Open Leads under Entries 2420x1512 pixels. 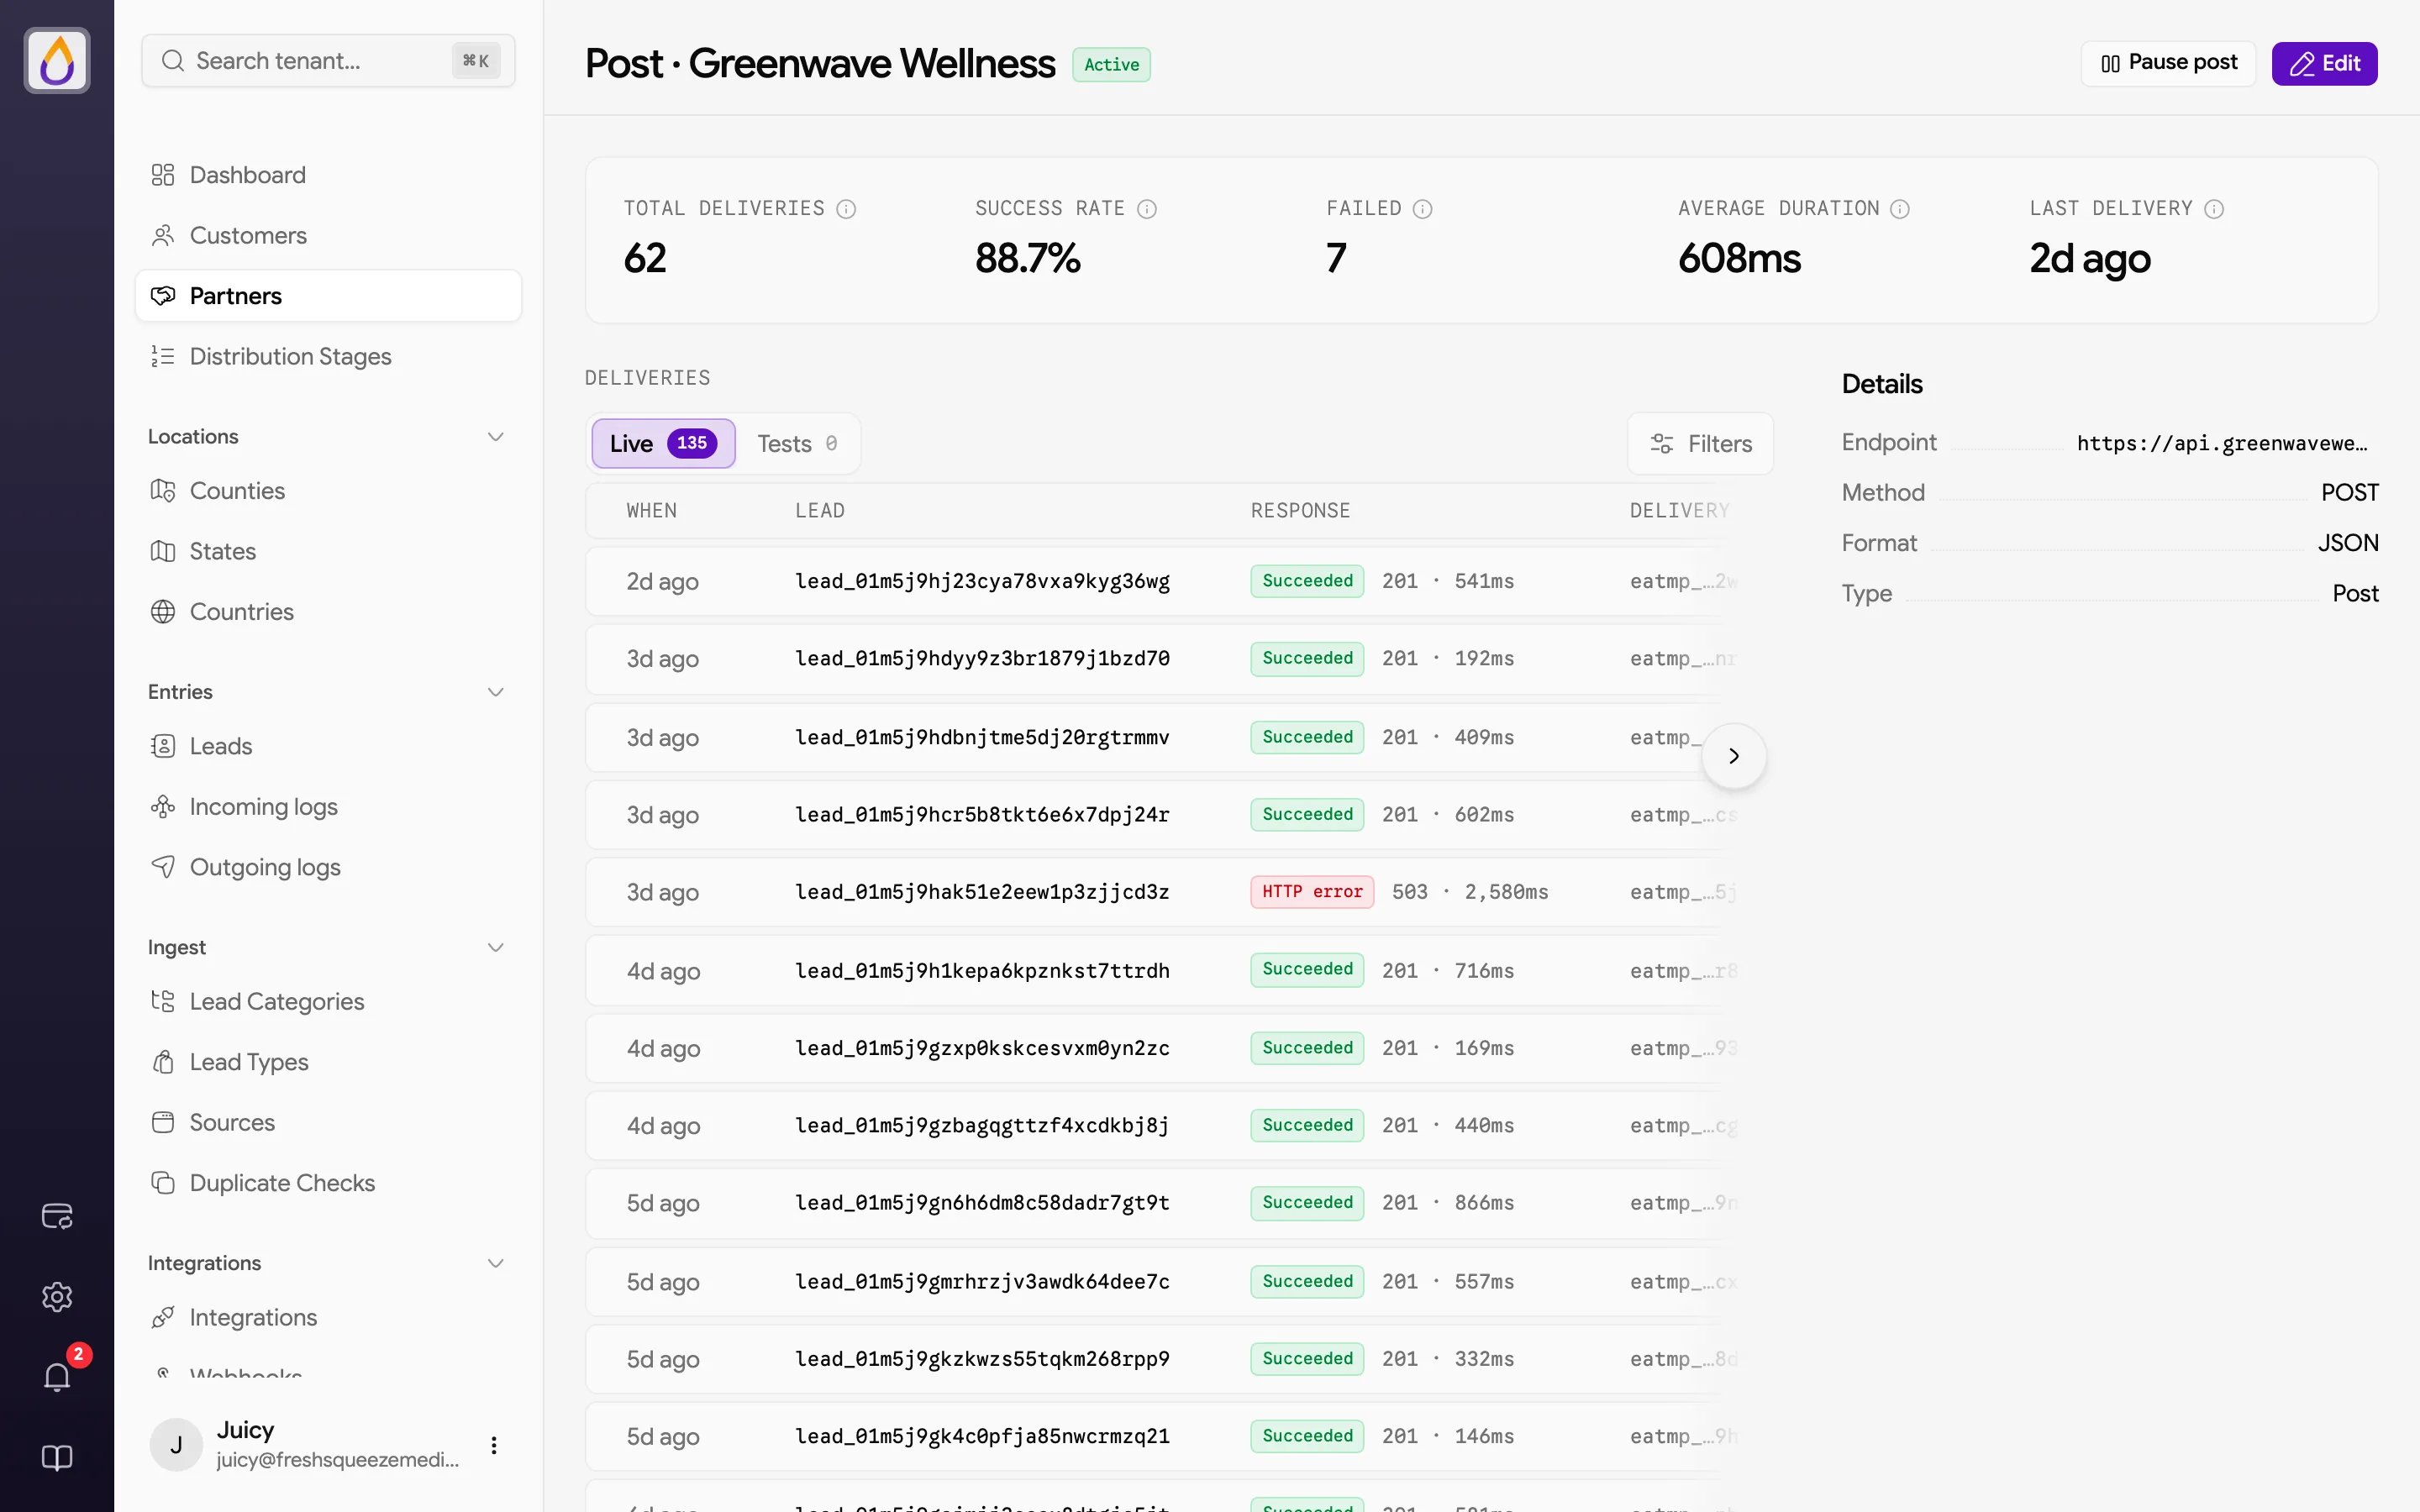pos(328,746)
